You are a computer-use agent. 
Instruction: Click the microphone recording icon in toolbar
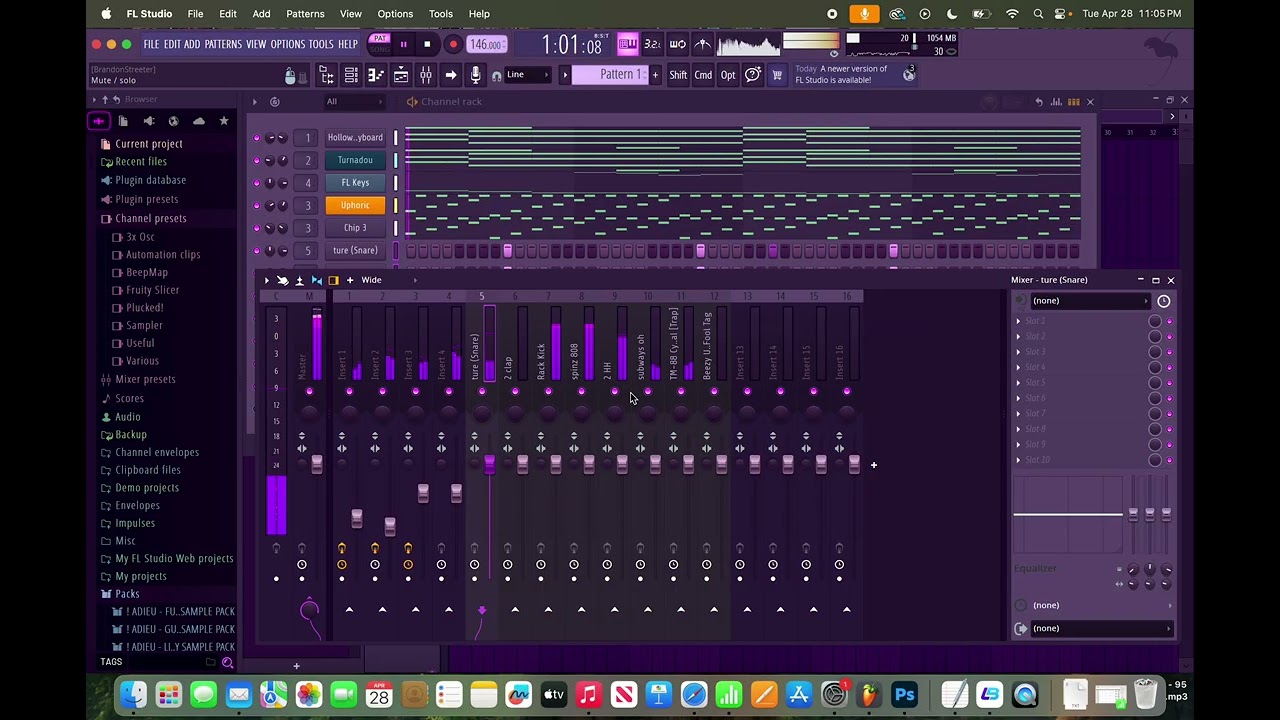475,75
